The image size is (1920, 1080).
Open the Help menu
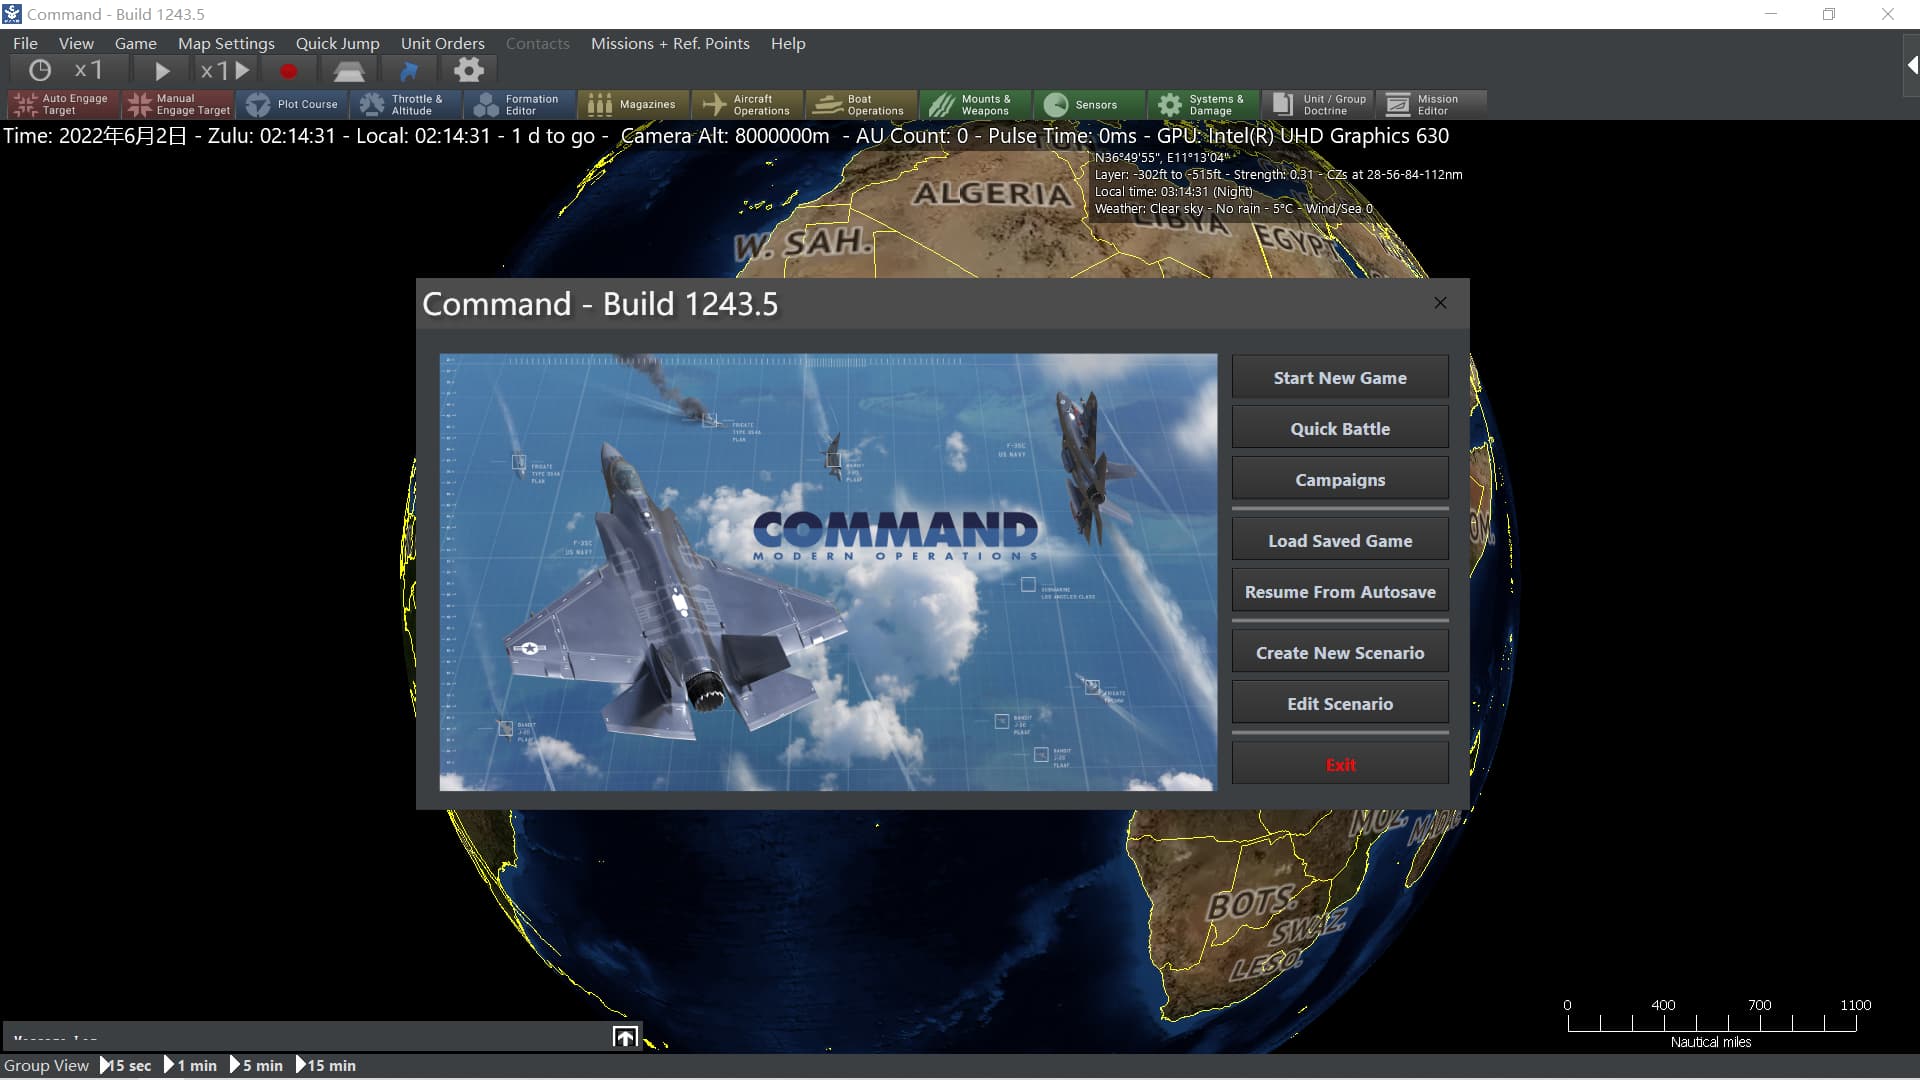click(x=788, y=43)
